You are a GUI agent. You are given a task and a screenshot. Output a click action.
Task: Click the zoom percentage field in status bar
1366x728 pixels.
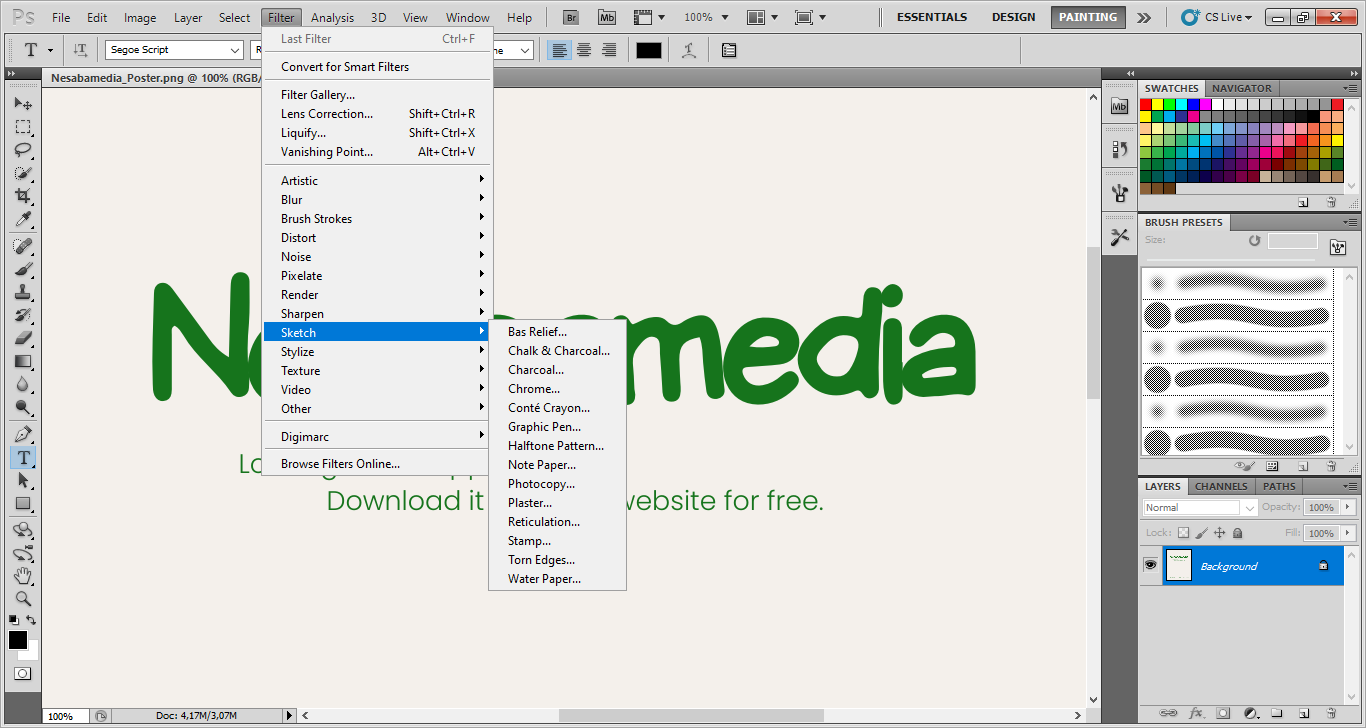tap(61, 716)
